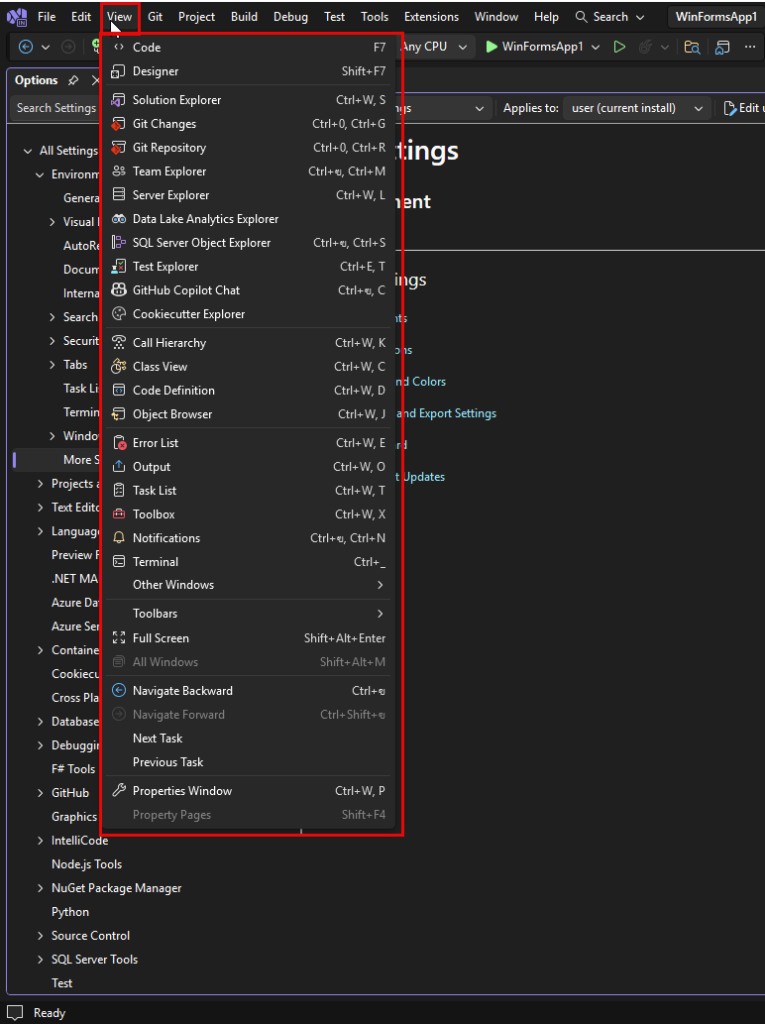The height and width of the screenshot is (1024, 765).
Task: Open Solution Explorer from View menu
Action: [x=248, y=100]
